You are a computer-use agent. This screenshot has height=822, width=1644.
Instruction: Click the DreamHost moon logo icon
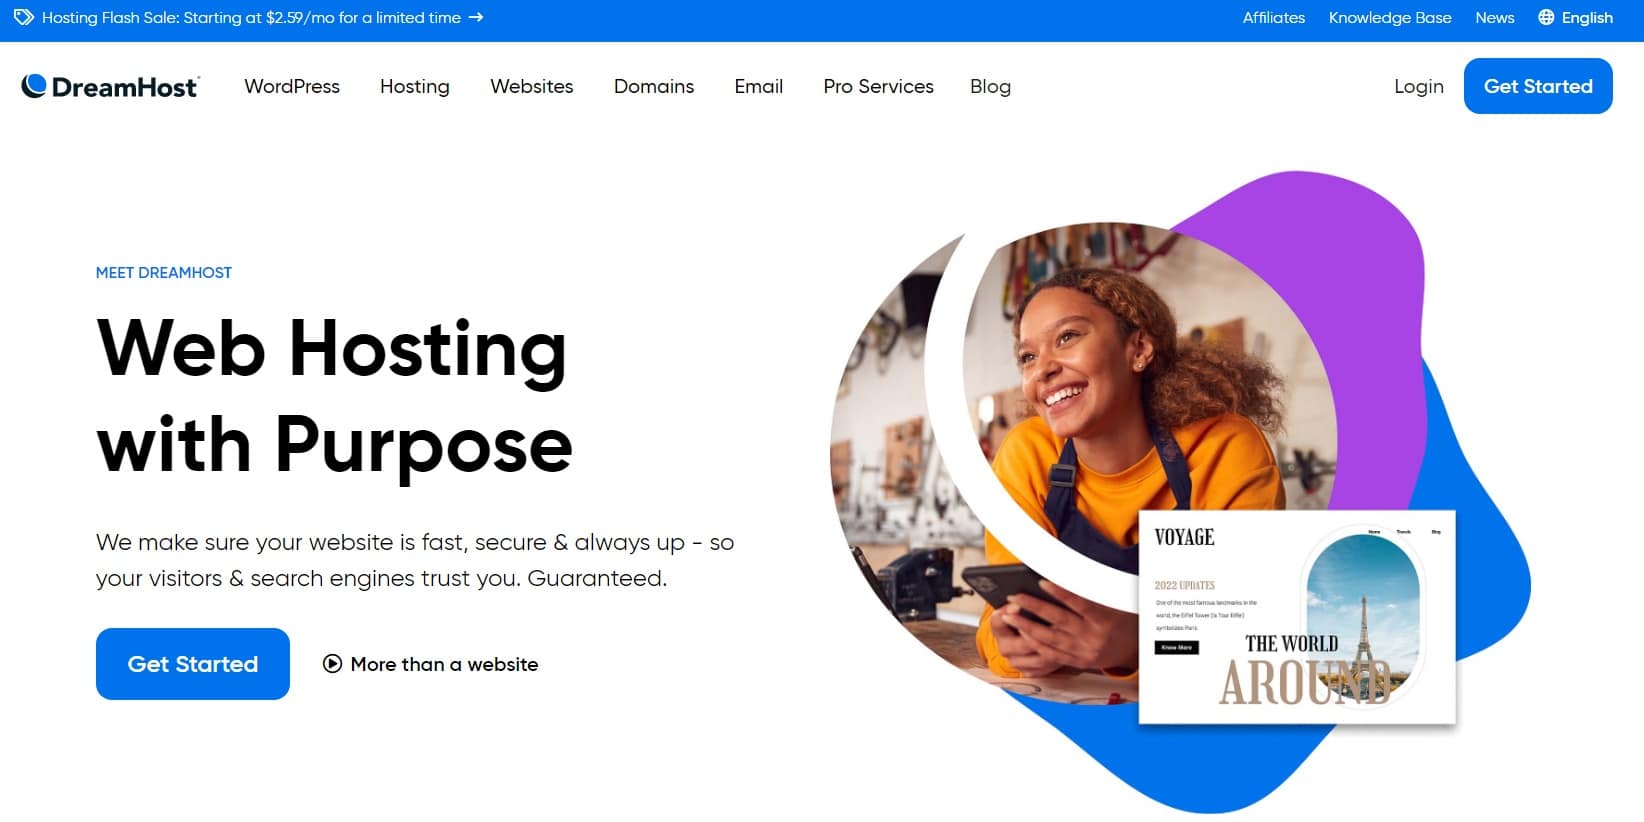34,86
